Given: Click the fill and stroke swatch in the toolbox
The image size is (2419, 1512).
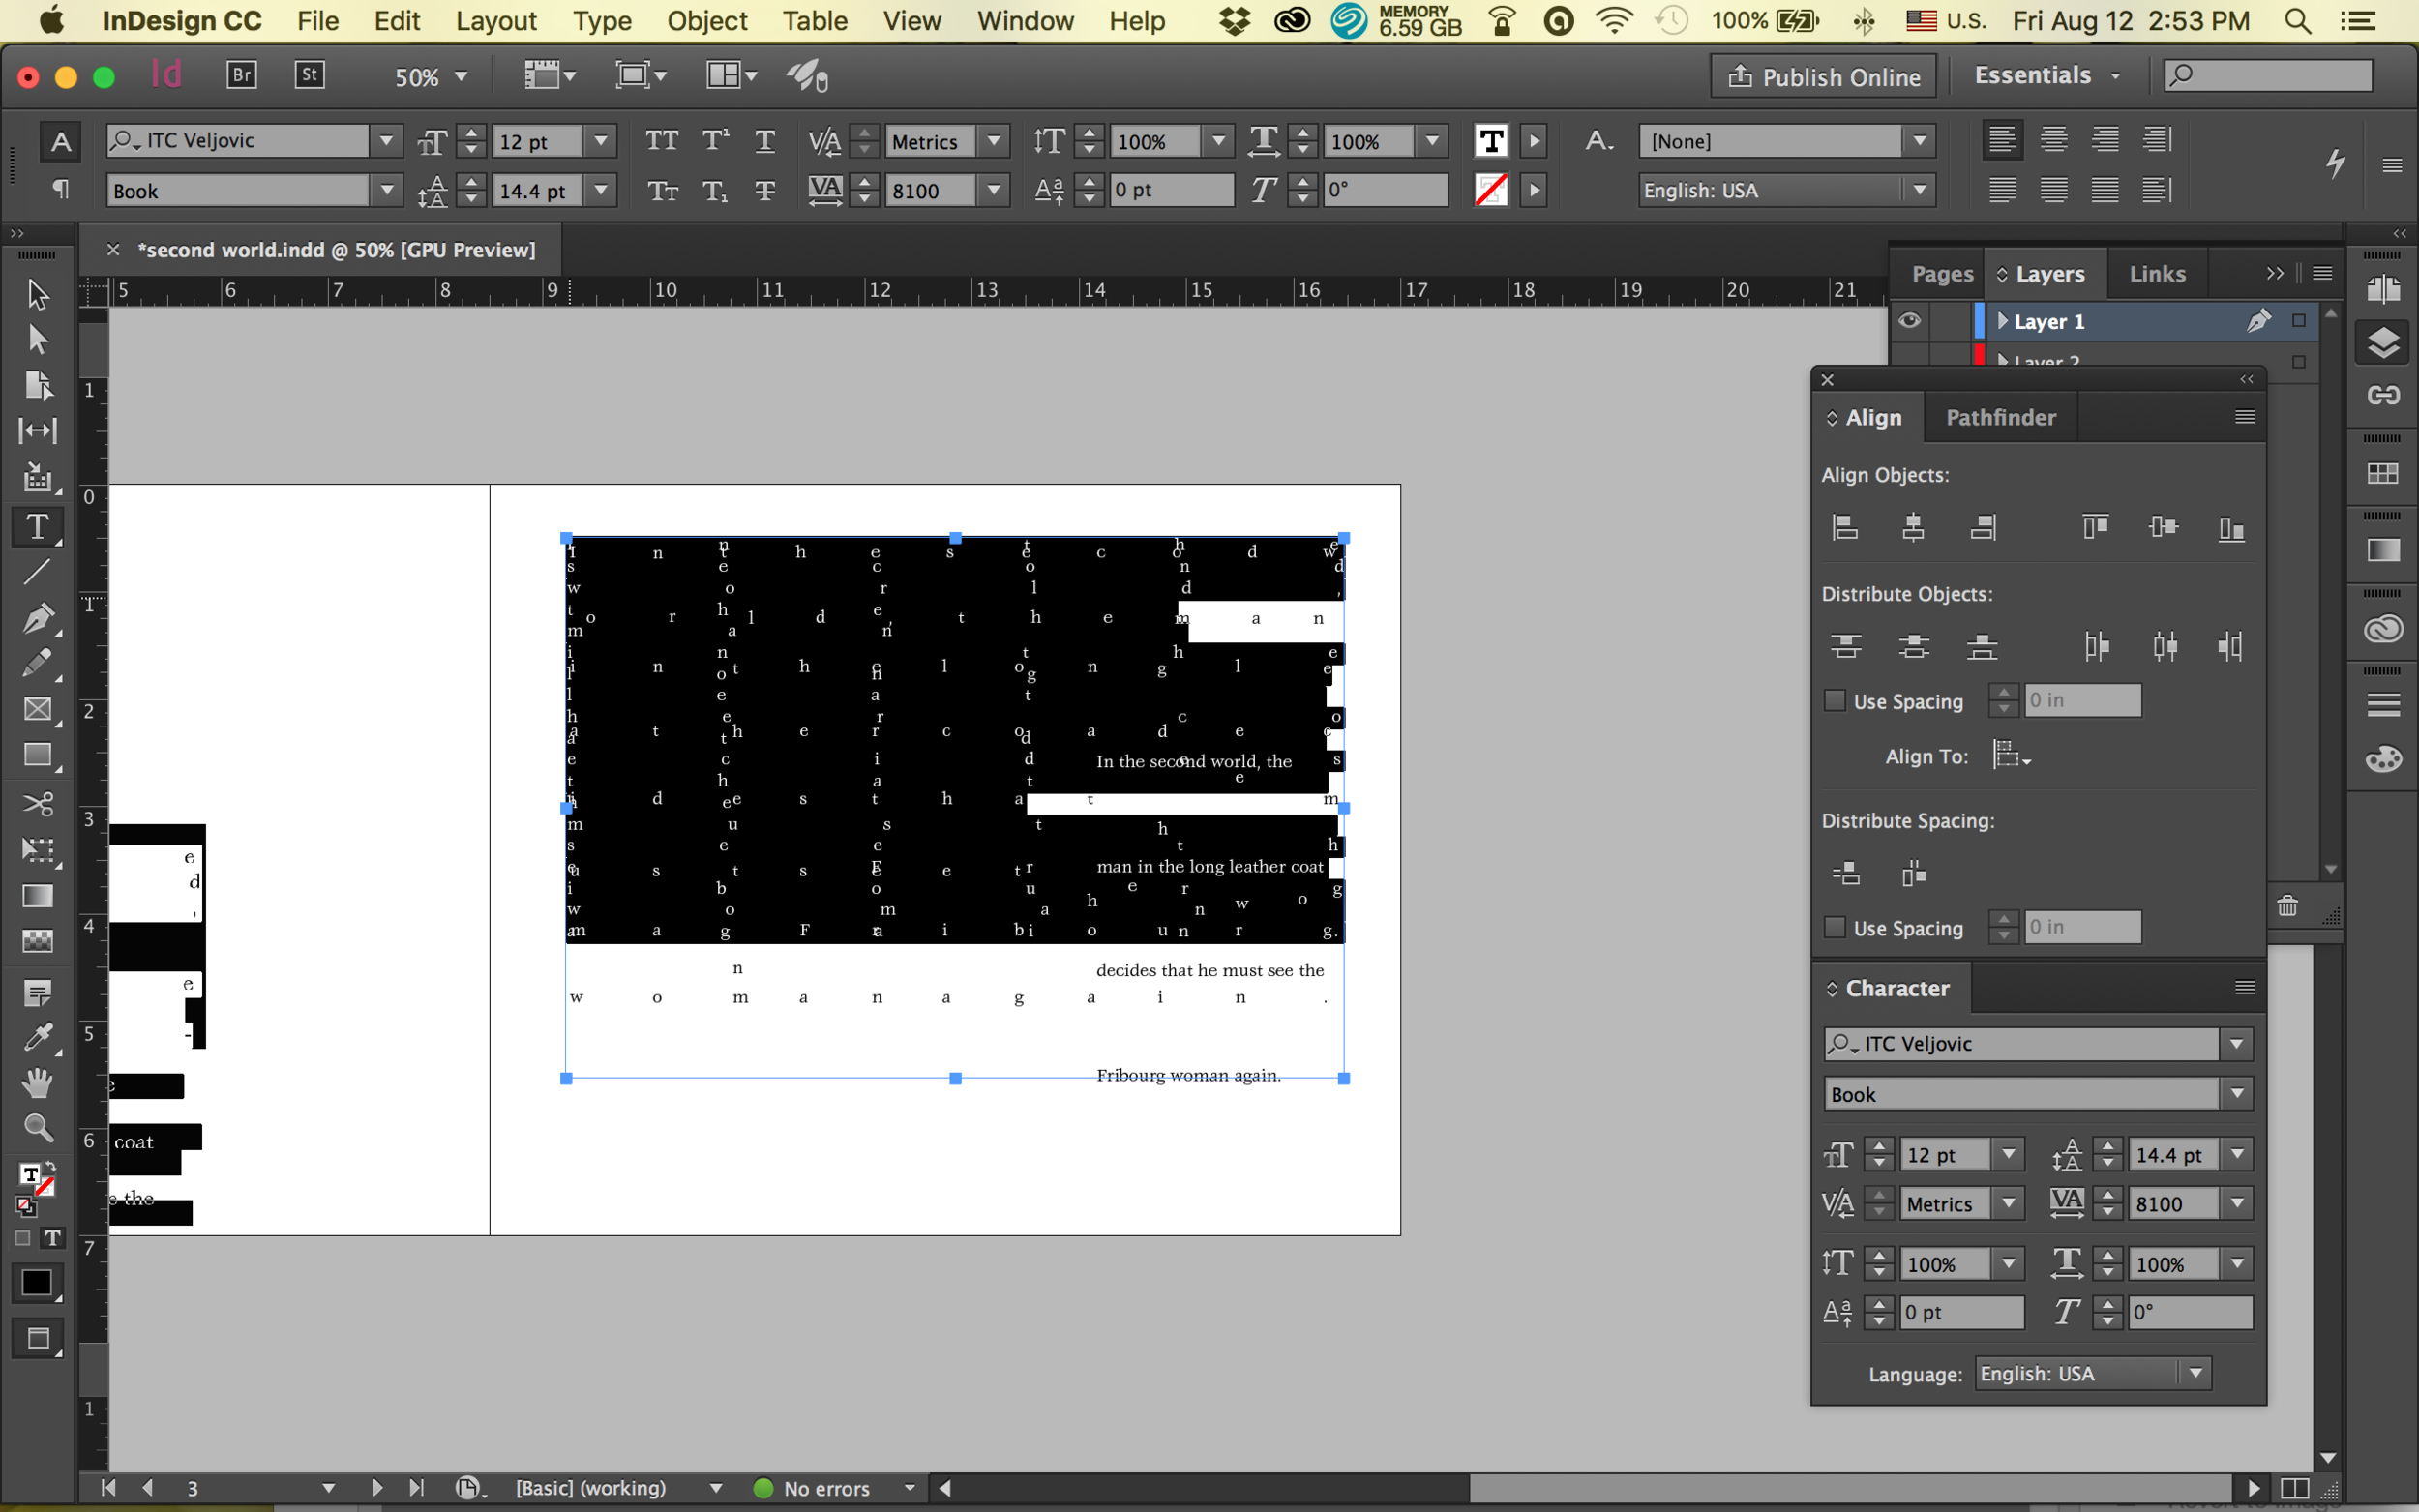Looking at the screenshot, I should pos(36,1181).
